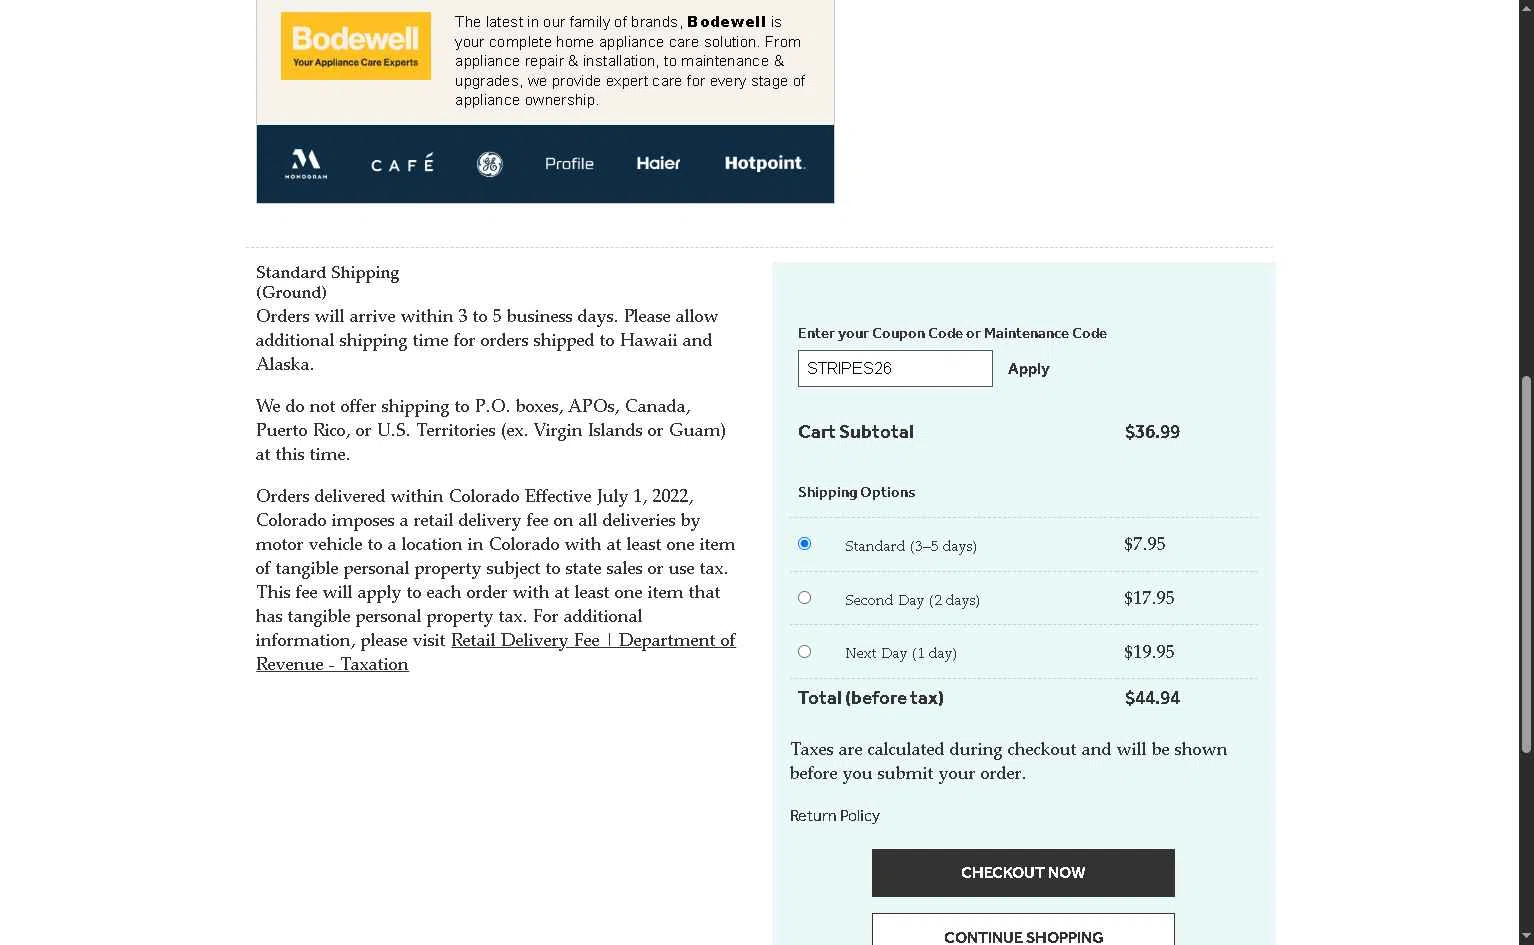Click the Bodewell yellow logo
The image size is (1534, 945).
(x=356, y=46)
